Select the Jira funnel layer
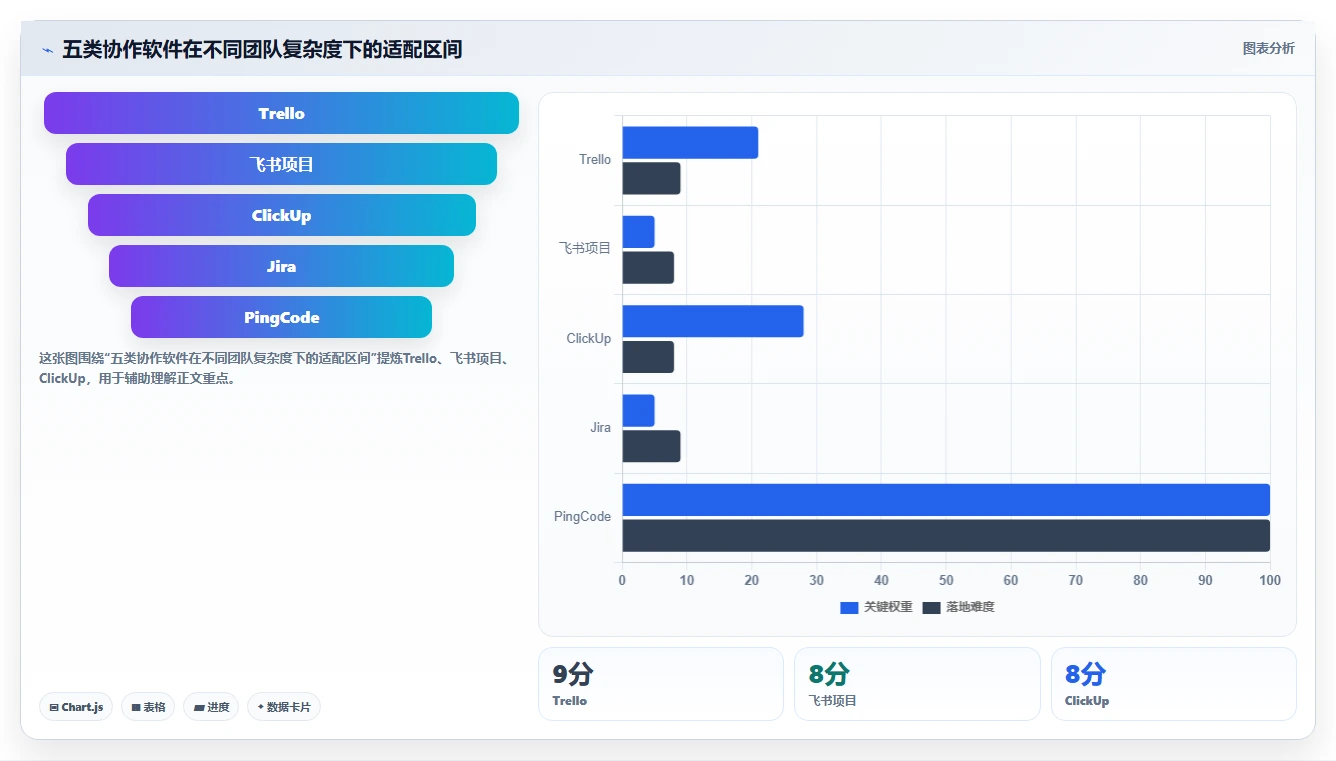Viewport: 1336px width, 761px height. [281, 266]
